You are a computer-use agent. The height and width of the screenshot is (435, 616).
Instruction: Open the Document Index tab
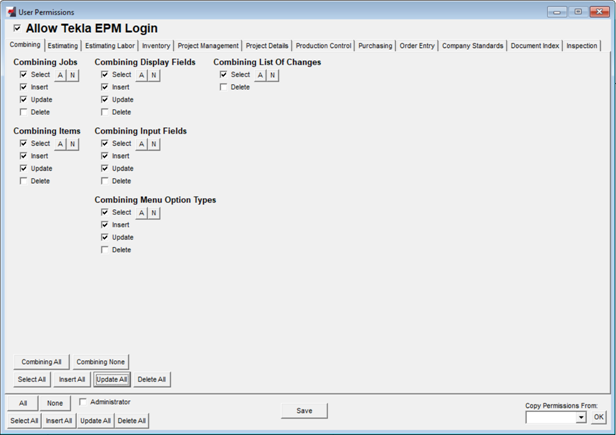click(x=535, y=46)
